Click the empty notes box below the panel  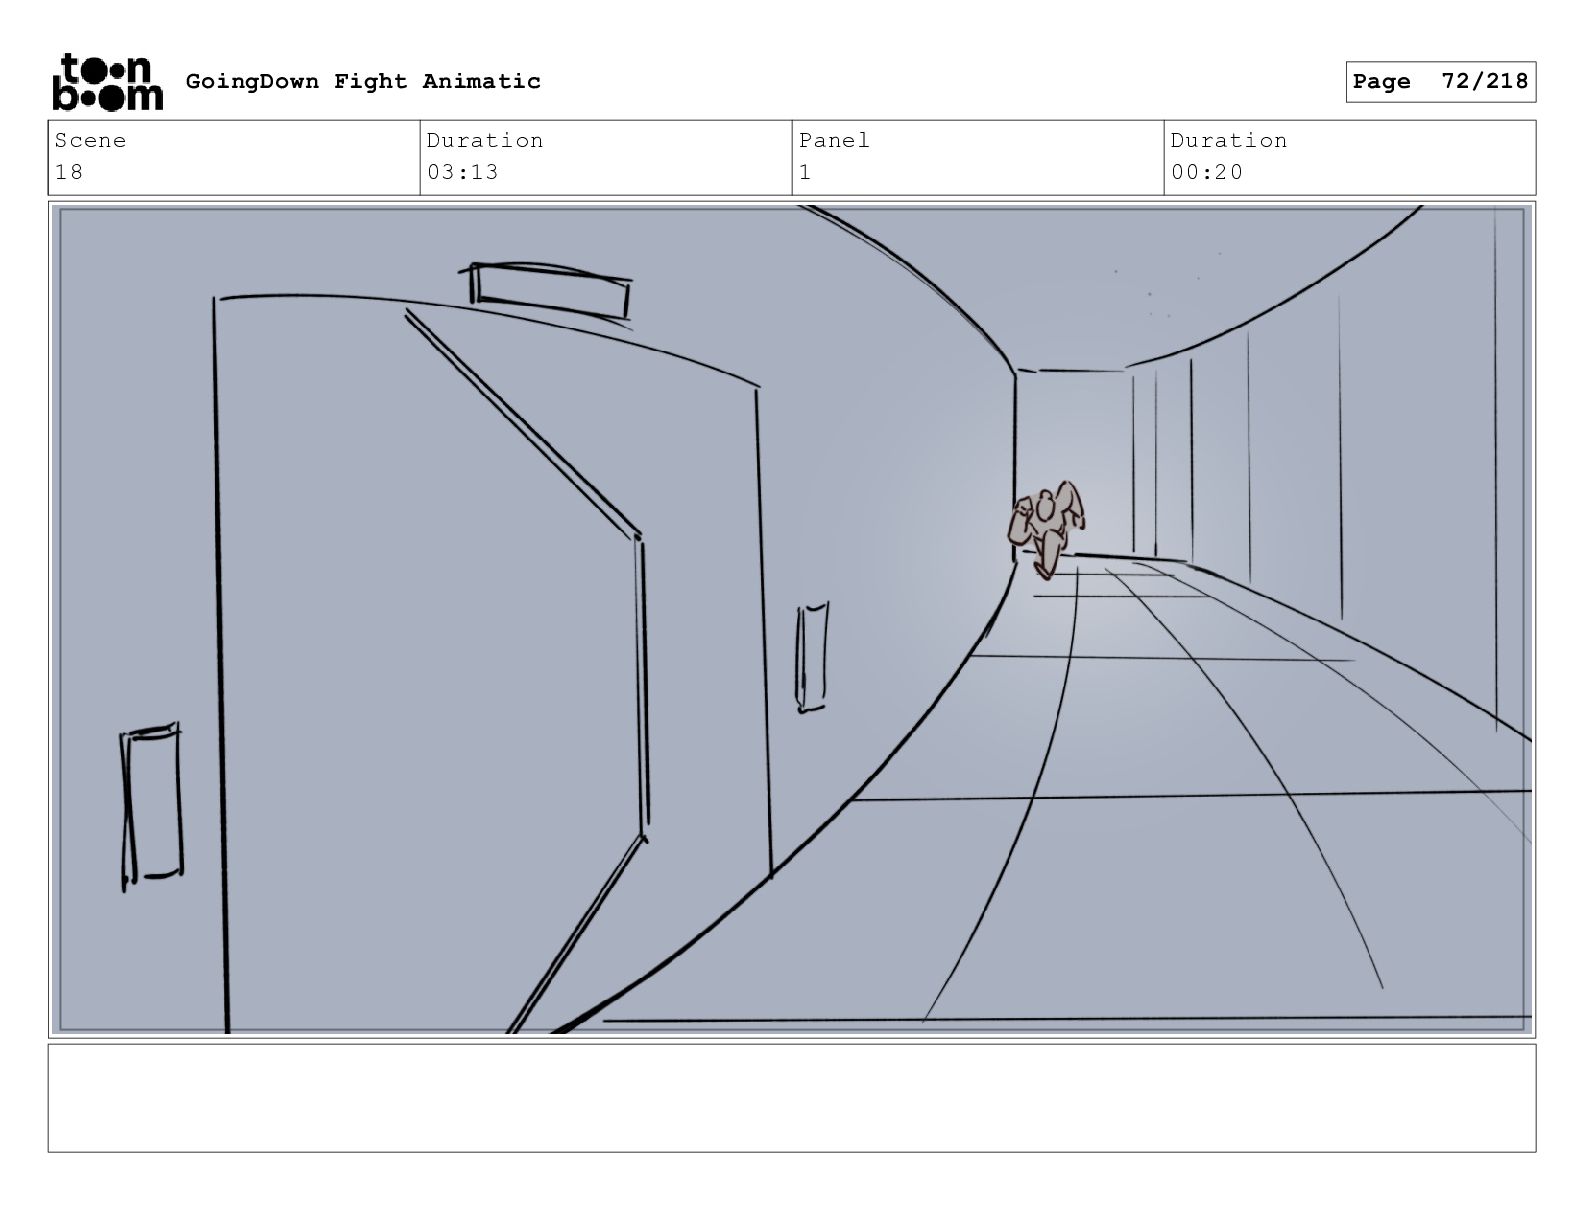pyautogui.click(x=792, y=1098)
